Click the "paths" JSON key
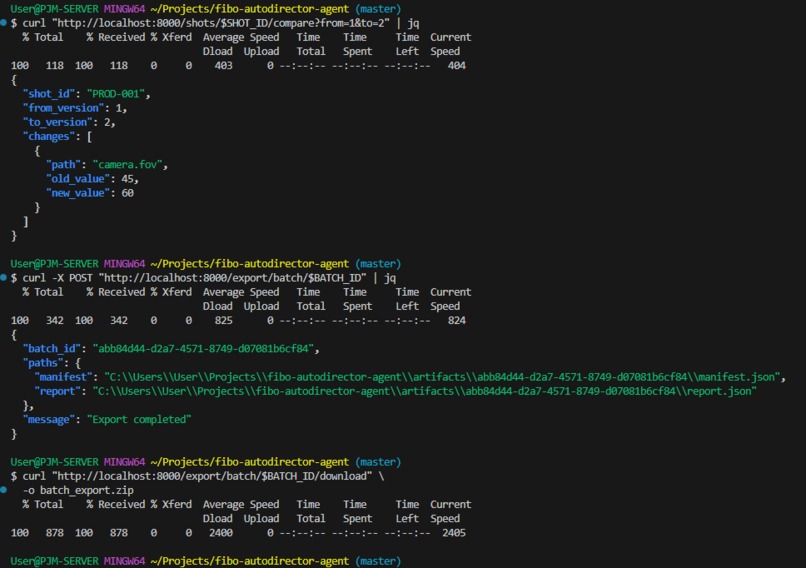Screen dimensions: 806x568 [x=43, y=363]
